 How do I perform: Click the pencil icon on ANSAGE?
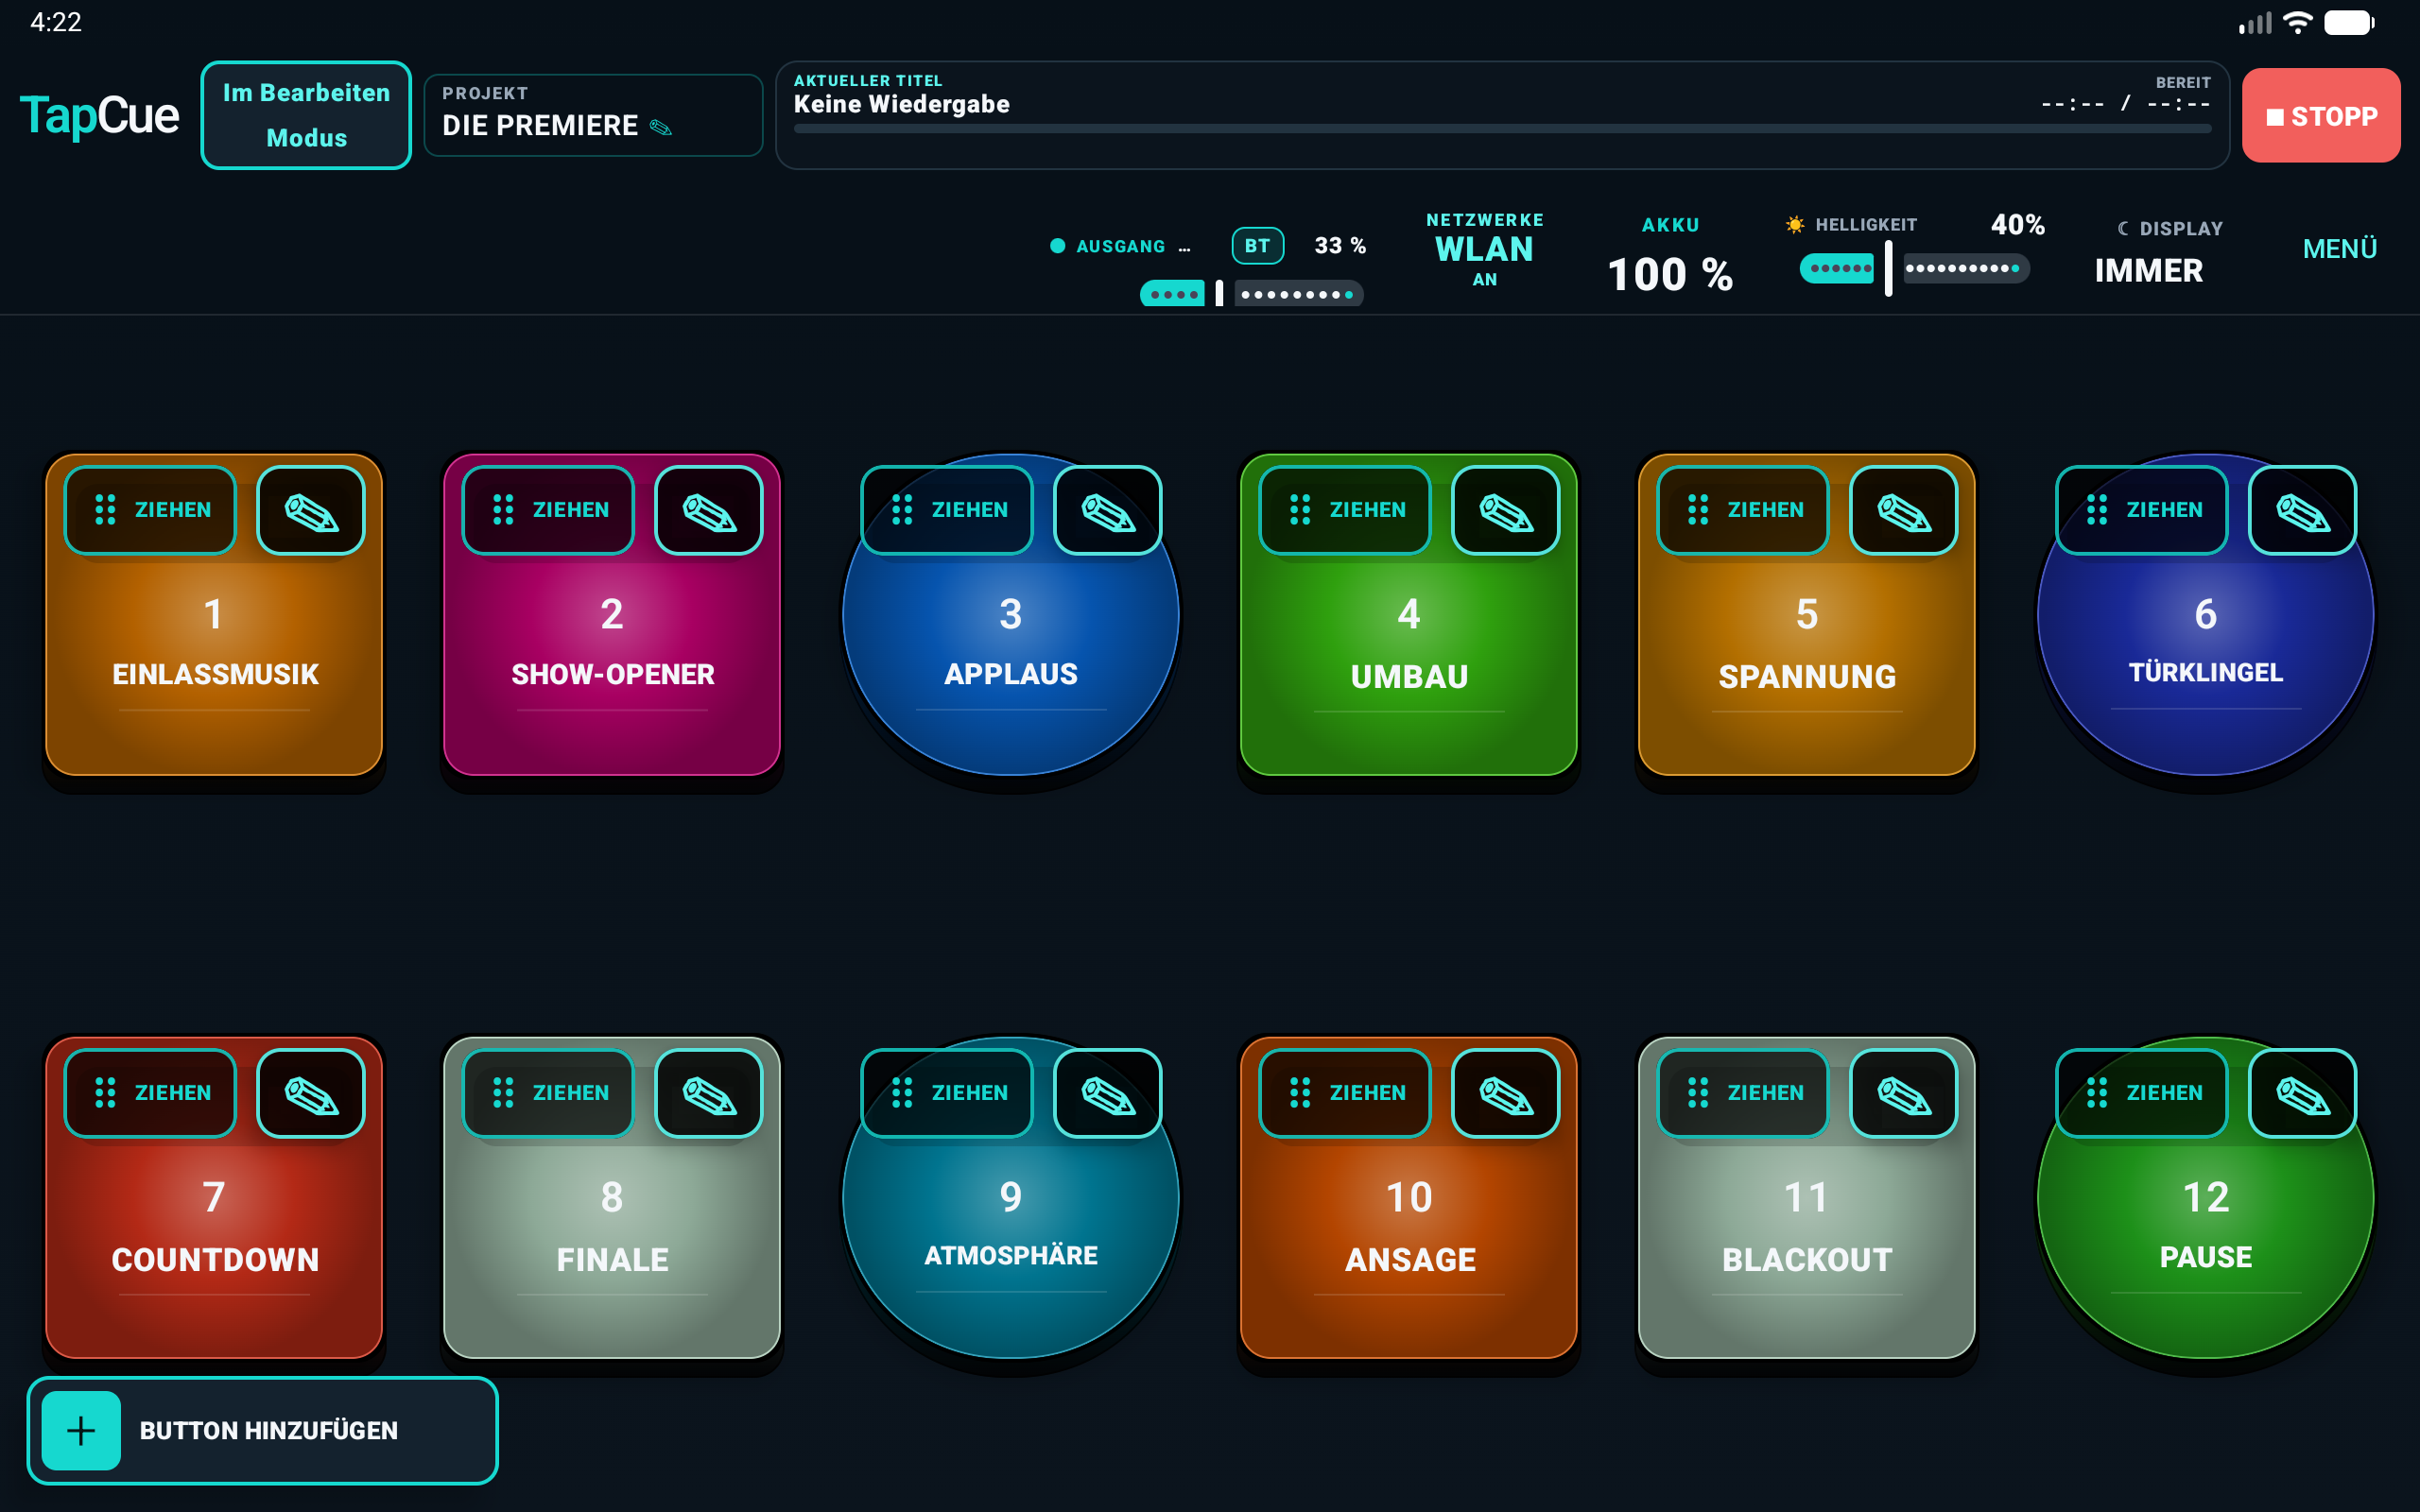tap(1506, 1093)
